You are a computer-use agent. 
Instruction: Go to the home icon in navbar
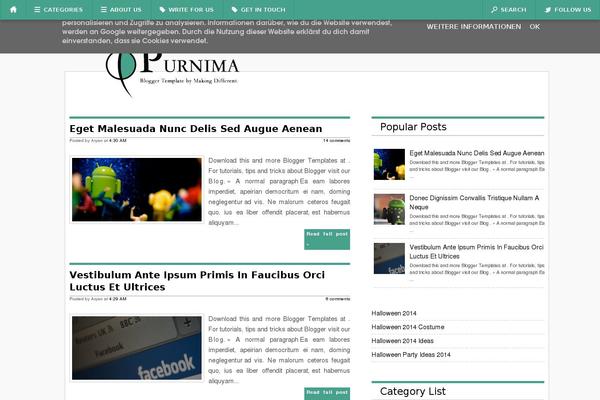[x=13, y=10]
